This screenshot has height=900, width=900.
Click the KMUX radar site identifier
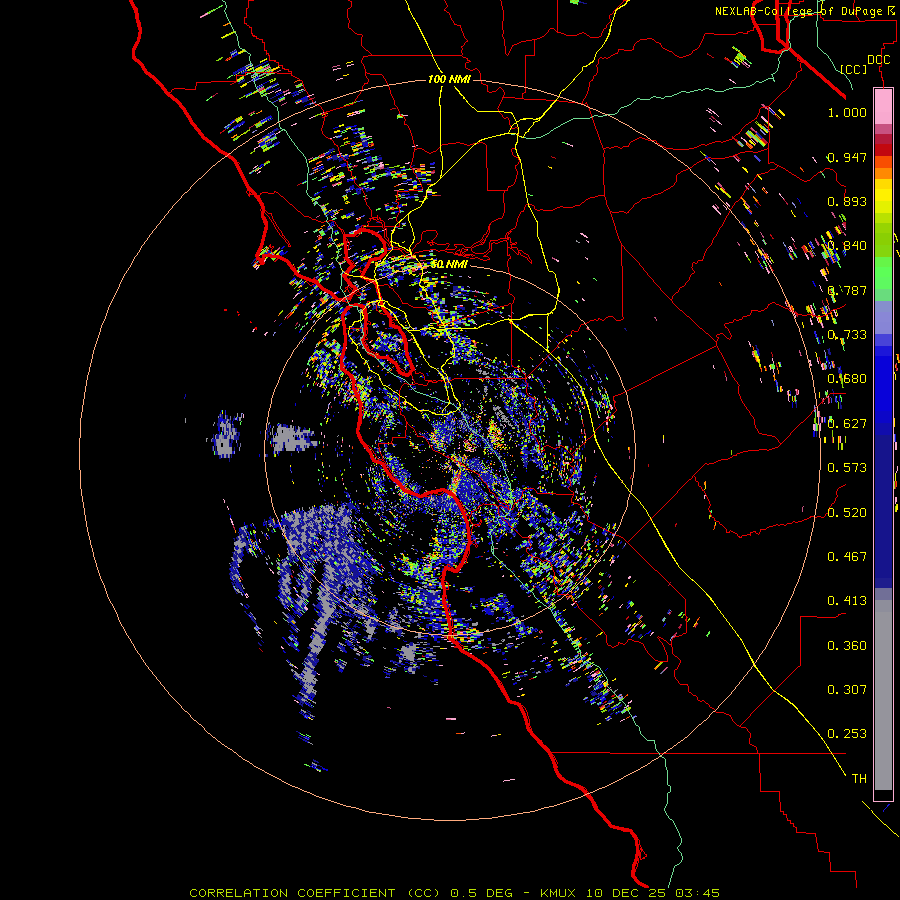point(558,893)
